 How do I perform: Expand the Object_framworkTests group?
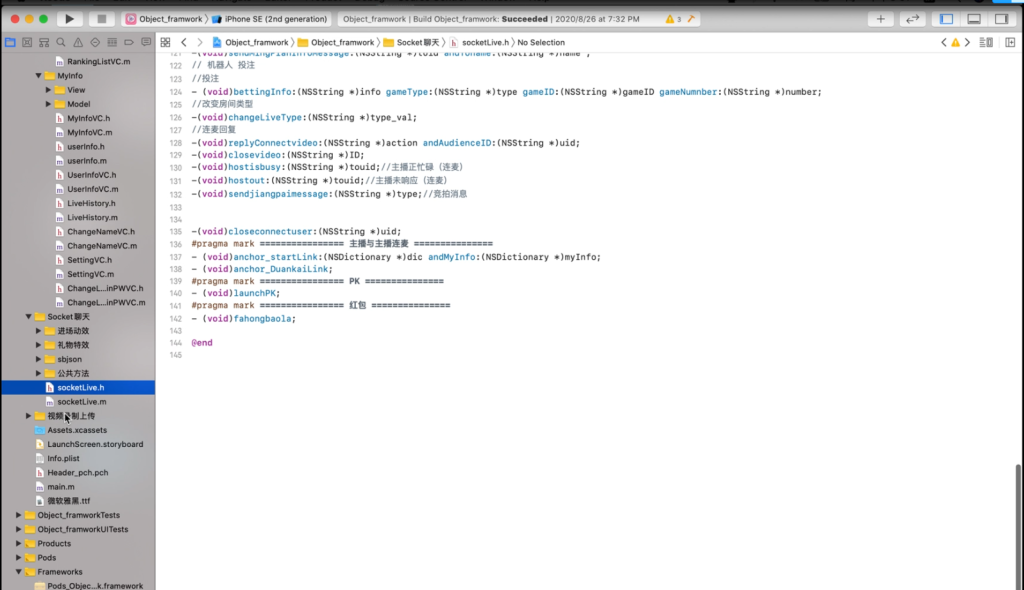(x=19, y=516)
